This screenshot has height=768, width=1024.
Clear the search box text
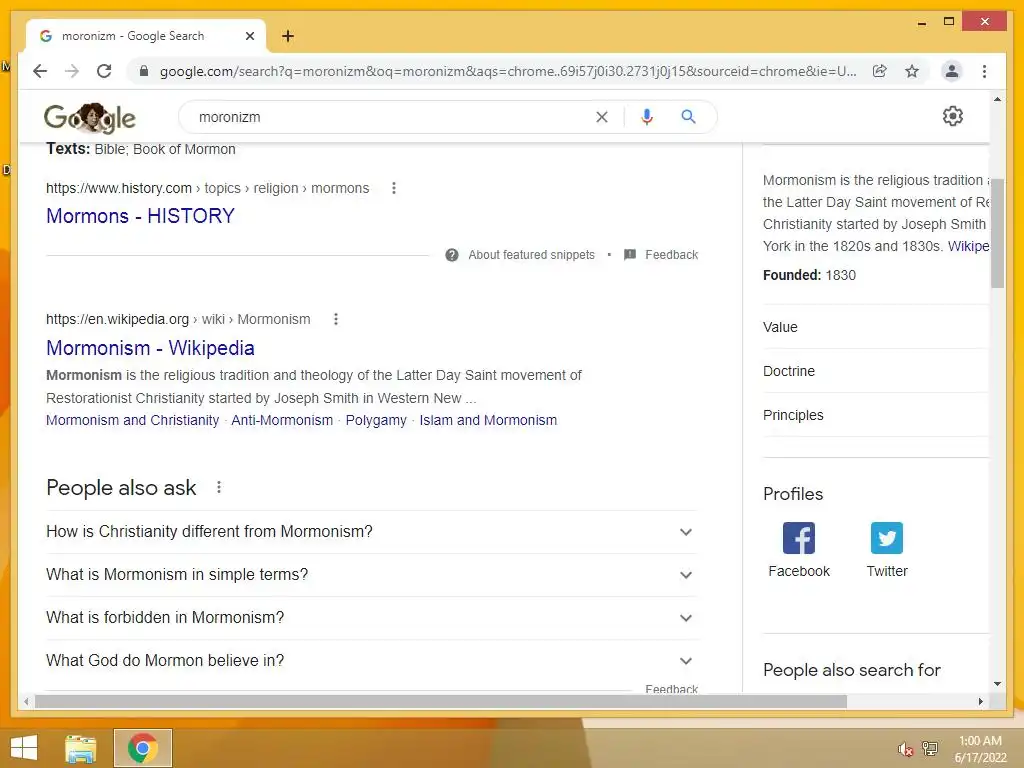click(x=601, y=117)
